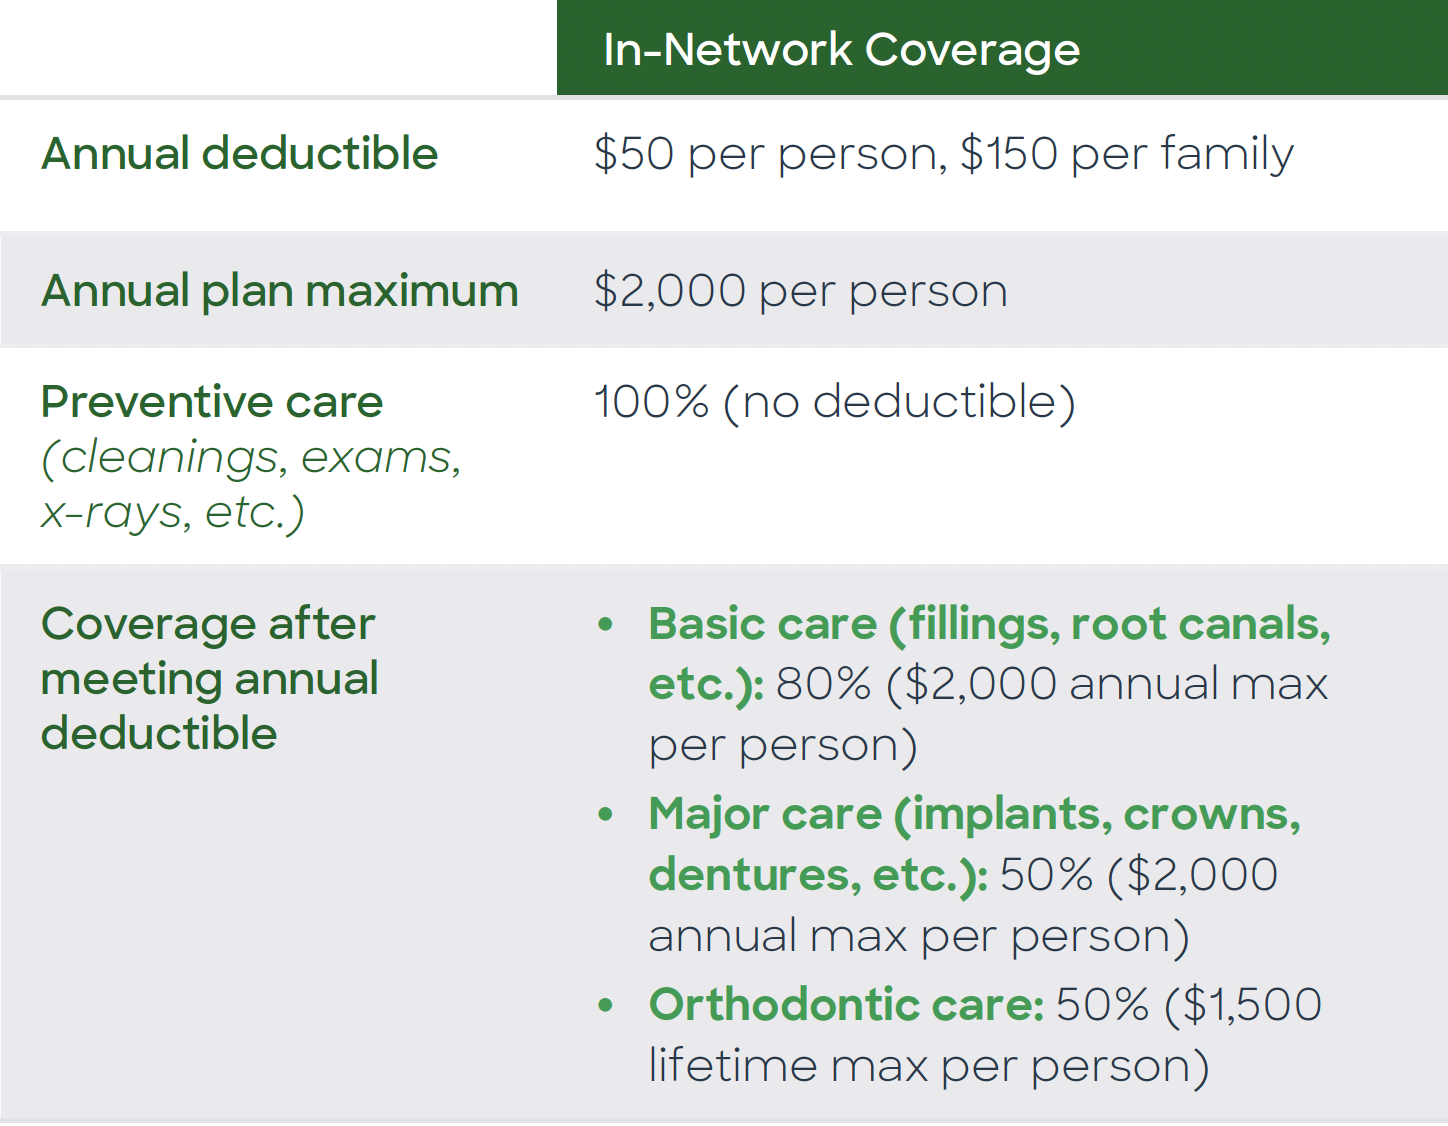Click the $2,000 per person plan maximum value
Screen dimensions: 1448x1126
[x=800, y=291]
